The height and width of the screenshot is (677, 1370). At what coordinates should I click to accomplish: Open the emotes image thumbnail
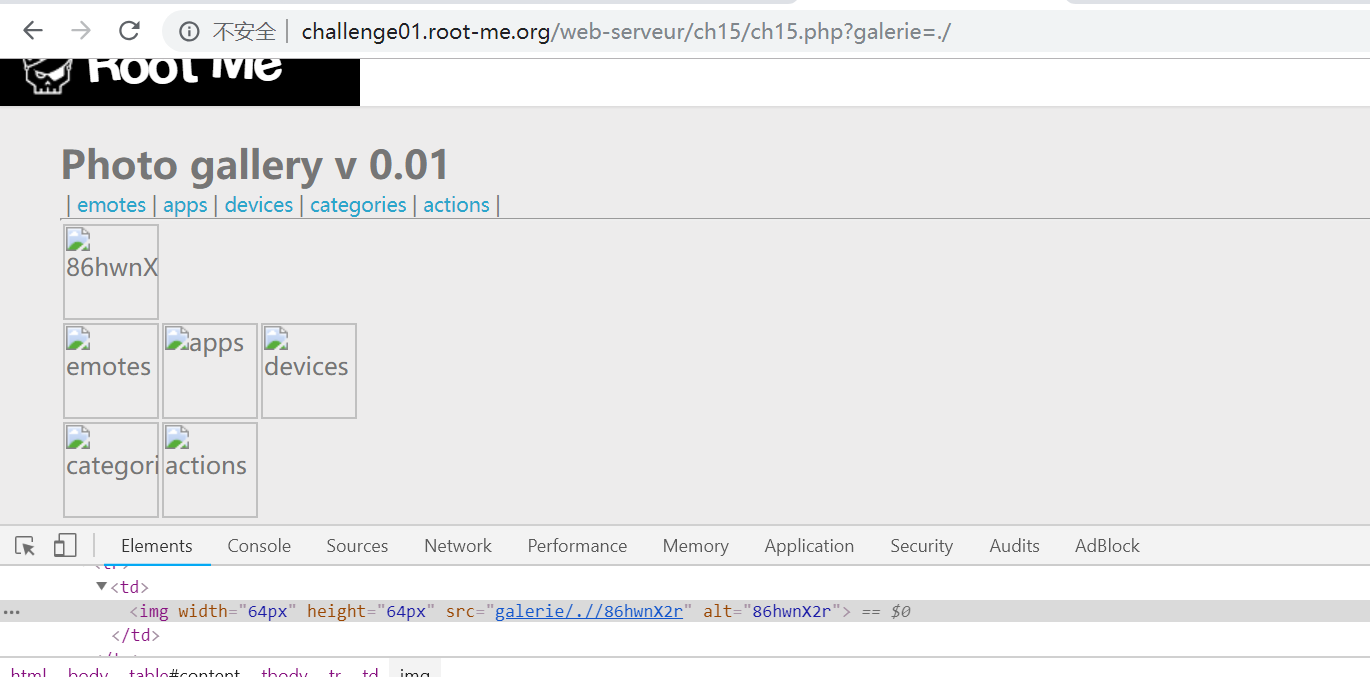click(111, 370)
